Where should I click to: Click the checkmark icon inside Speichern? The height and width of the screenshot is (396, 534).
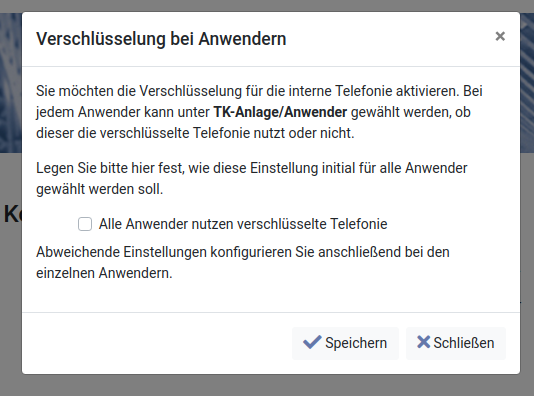pyautogui.click(x=312, y=342)
